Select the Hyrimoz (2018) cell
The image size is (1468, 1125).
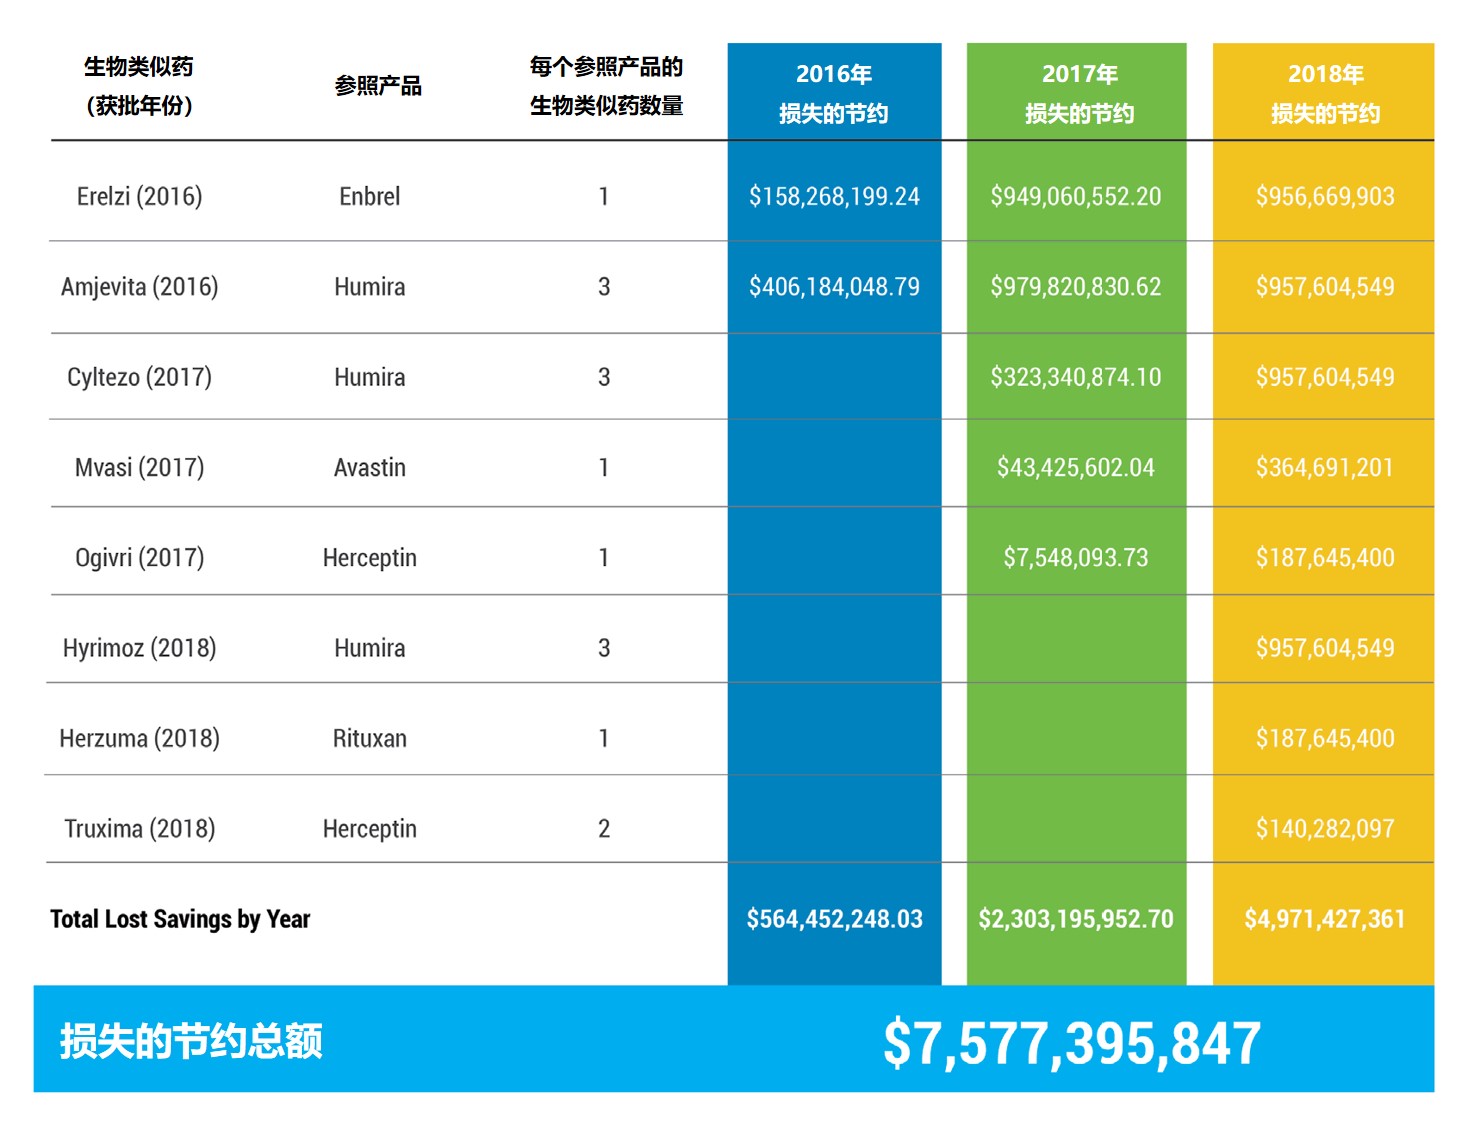tap(139, 648)
